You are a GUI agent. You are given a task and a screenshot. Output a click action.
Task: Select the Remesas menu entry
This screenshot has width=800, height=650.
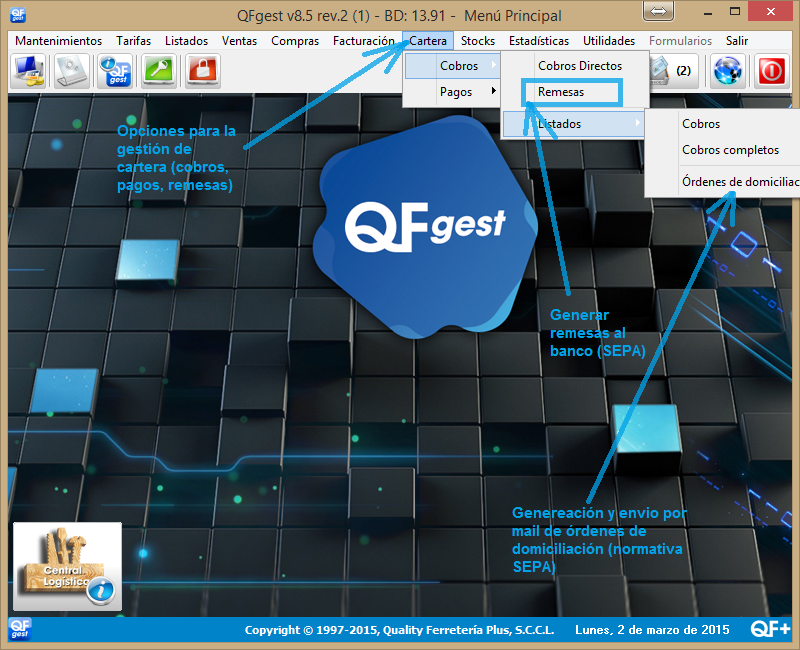[x=575, y=92]
